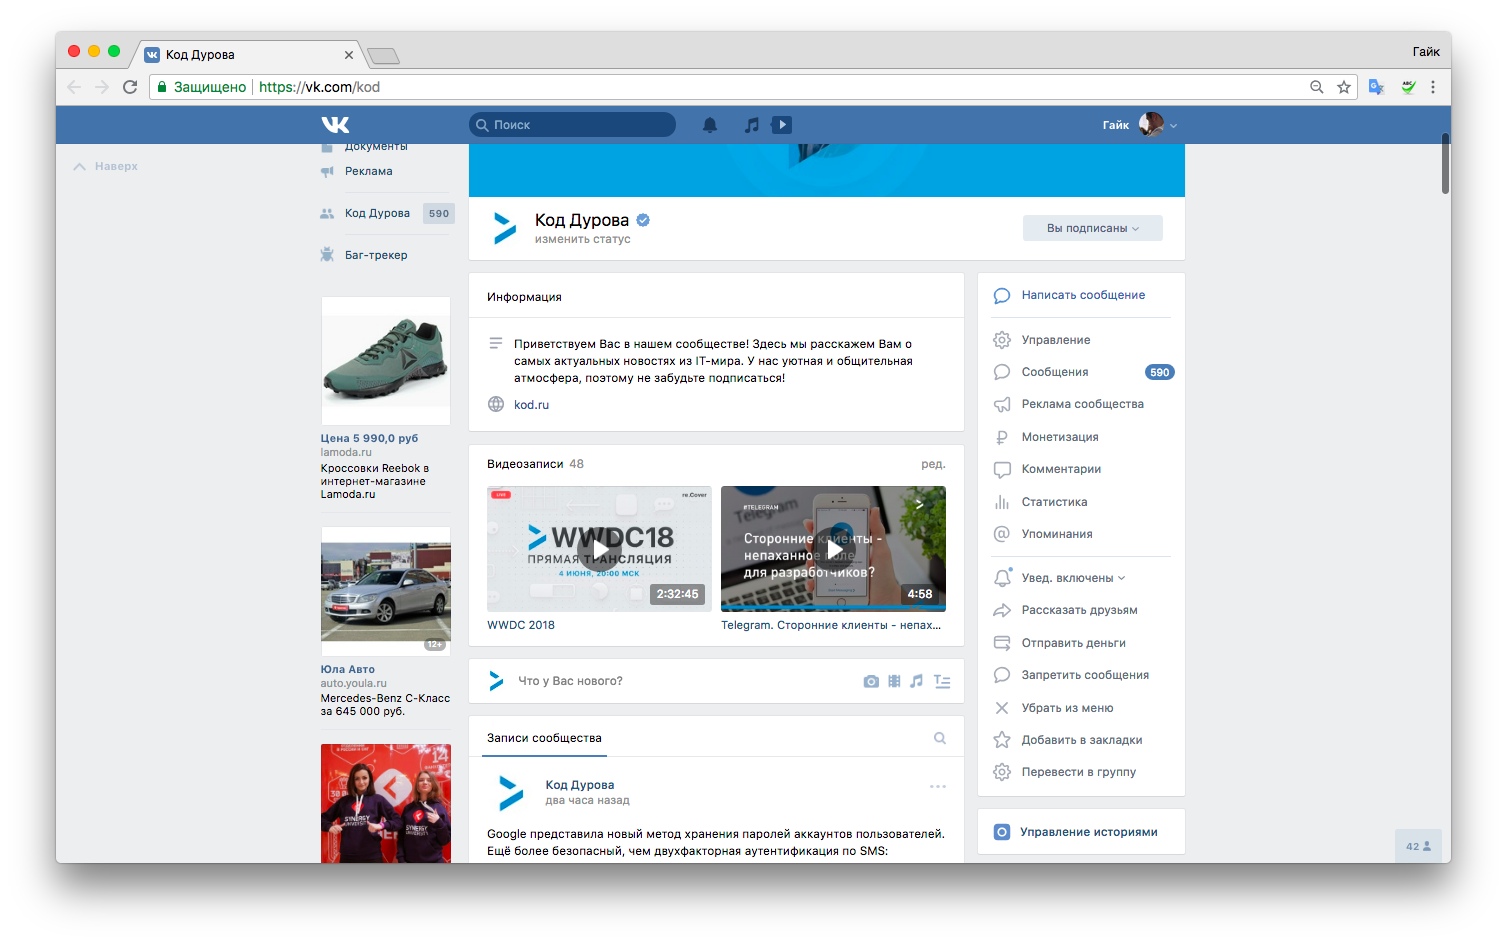Click the VK search field
The width and height of the screenshot is (1507, 943).
pos(572,125)
